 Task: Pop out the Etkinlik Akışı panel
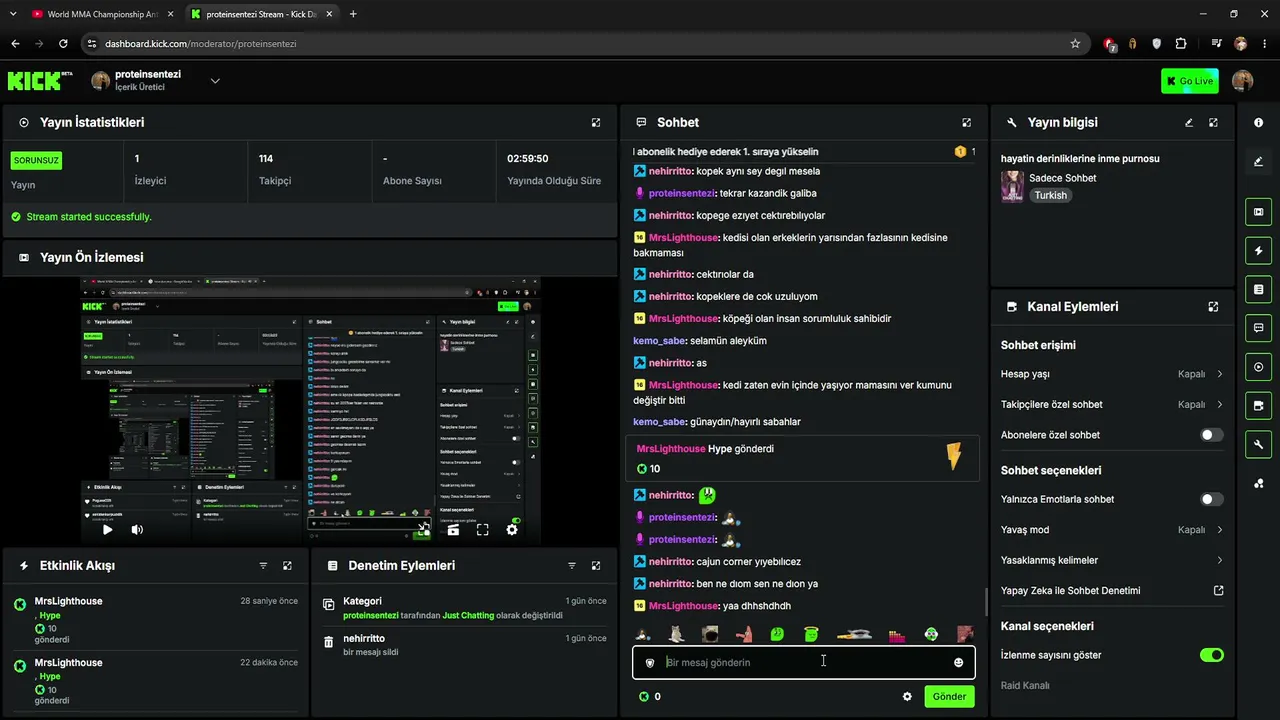(x=287, y=566)
